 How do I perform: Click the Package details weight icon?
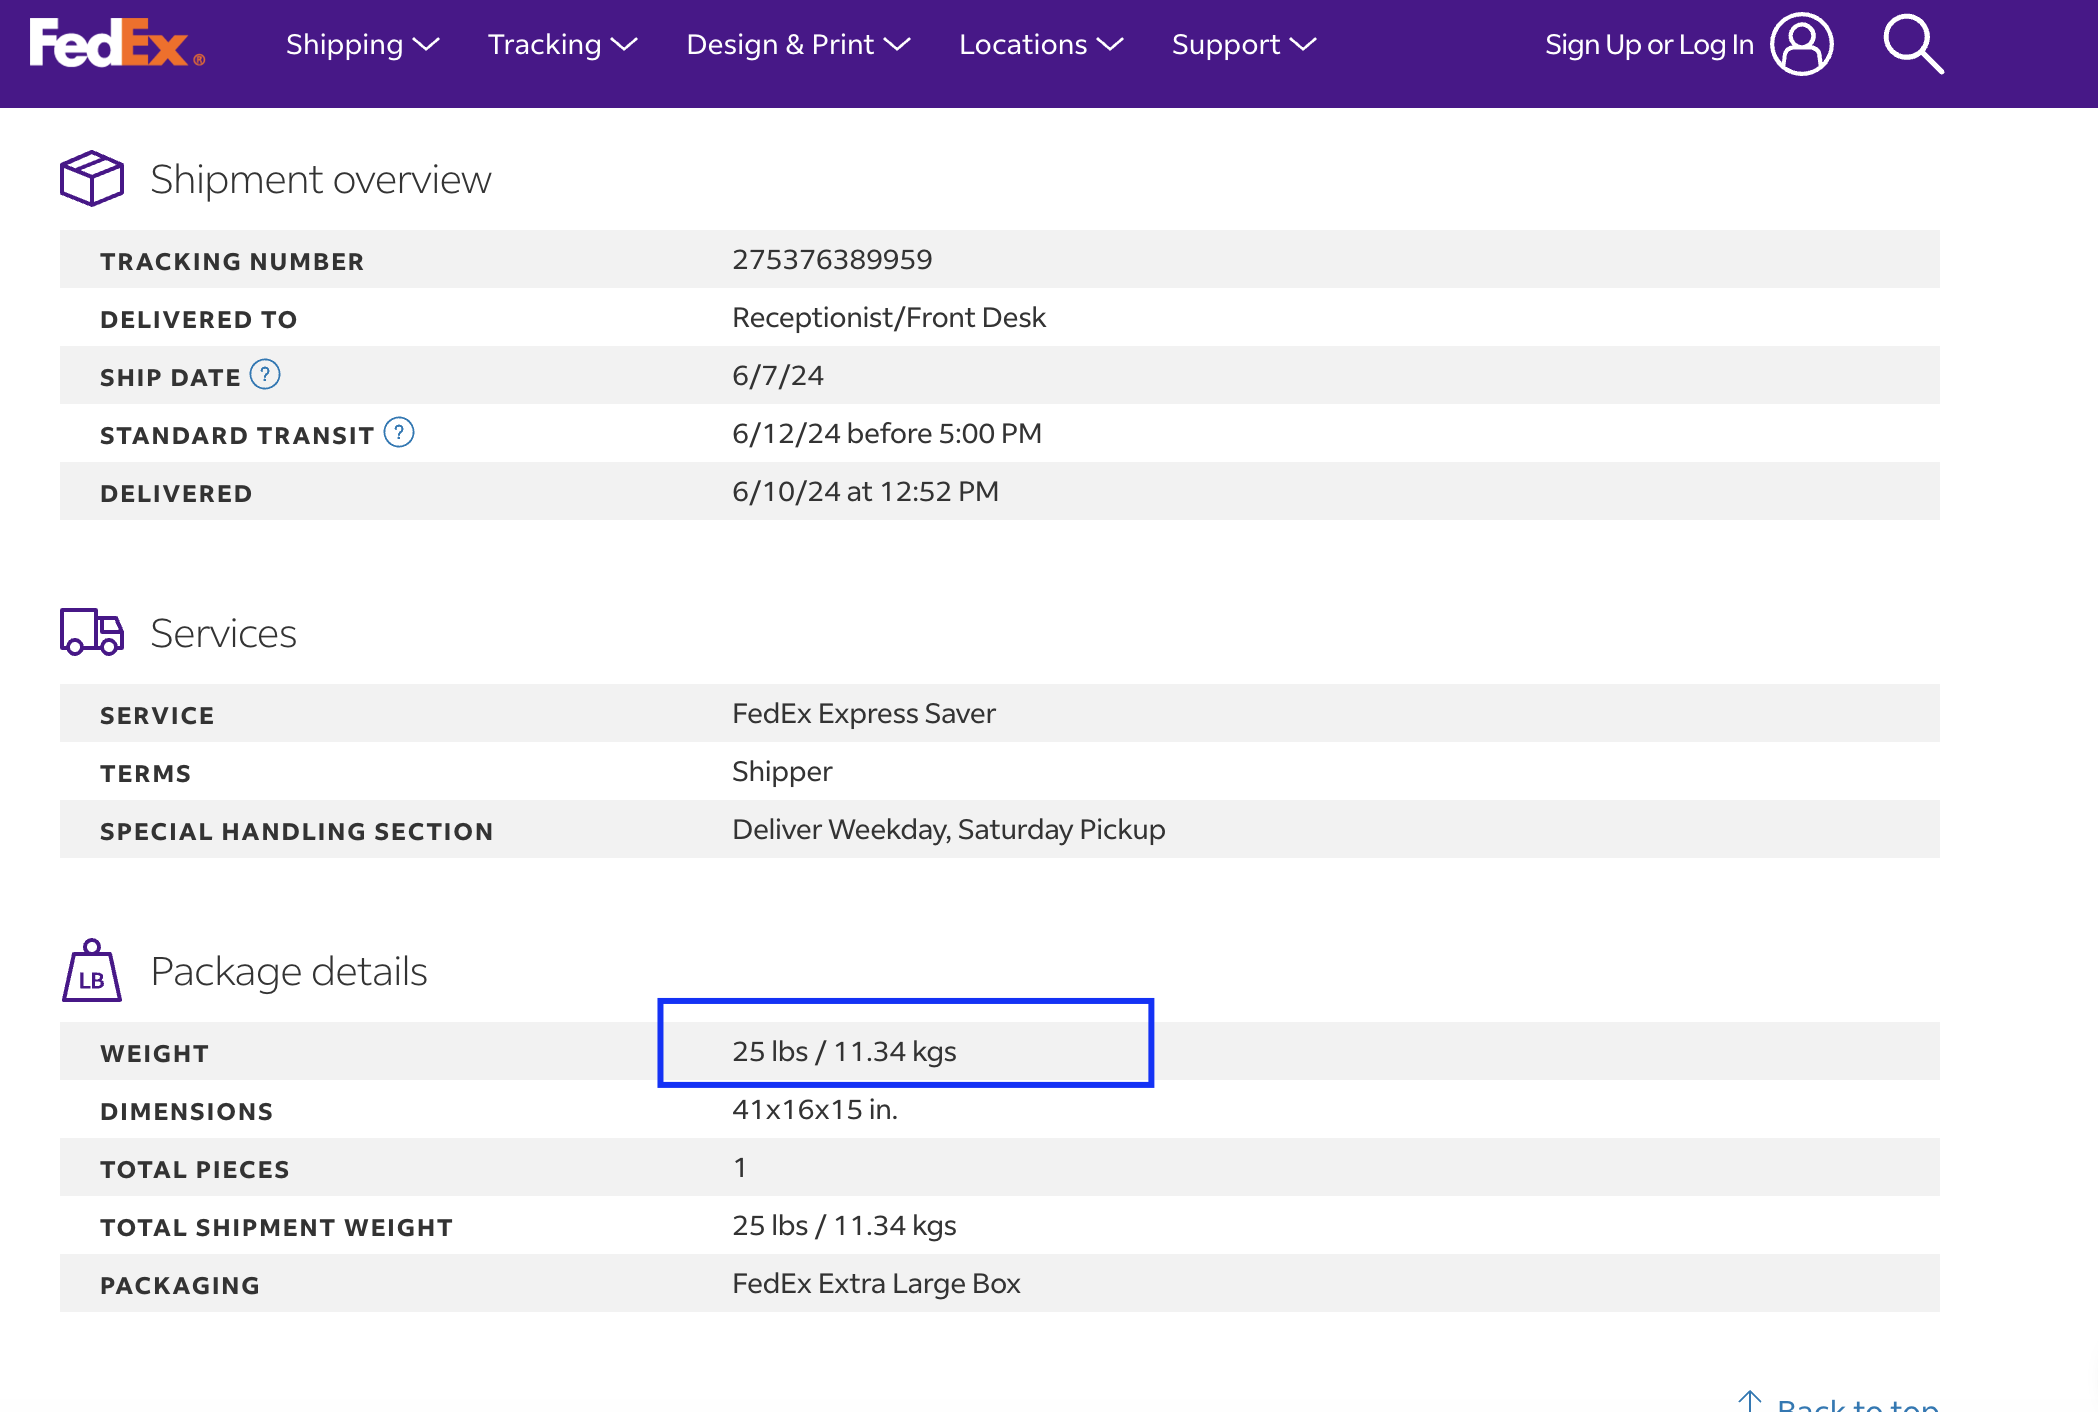tap(92, 970)
